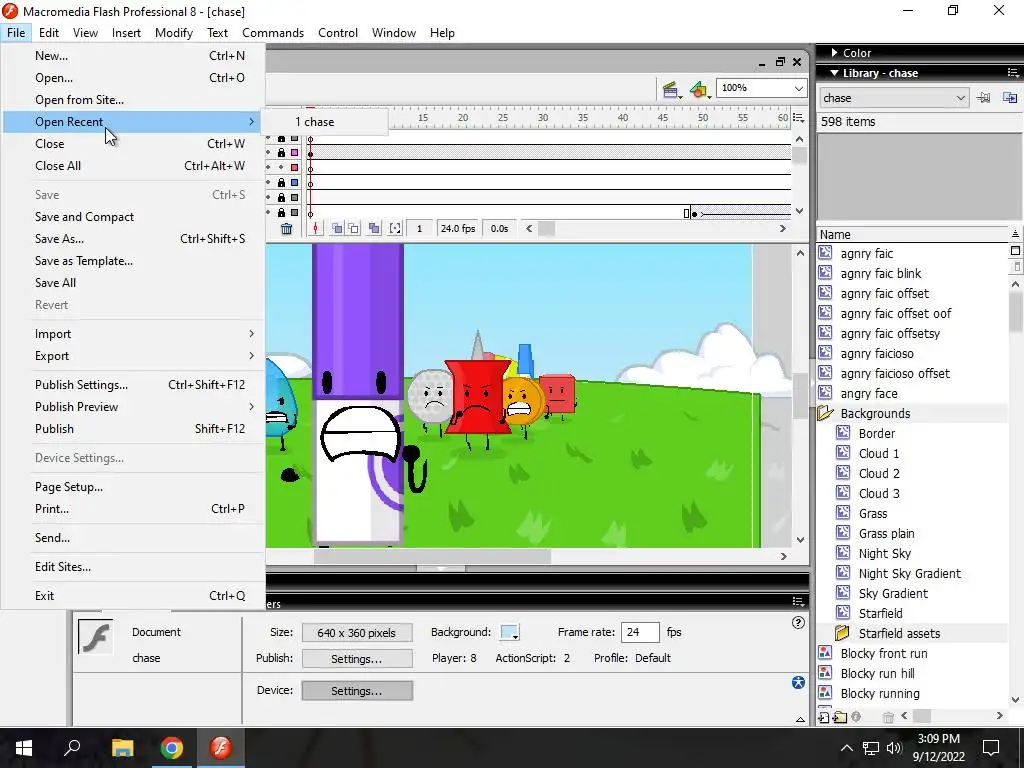Enable Onion Skin Outlines in the timeline
Screen dimensions: 1024x768
(x=353, y=229)
